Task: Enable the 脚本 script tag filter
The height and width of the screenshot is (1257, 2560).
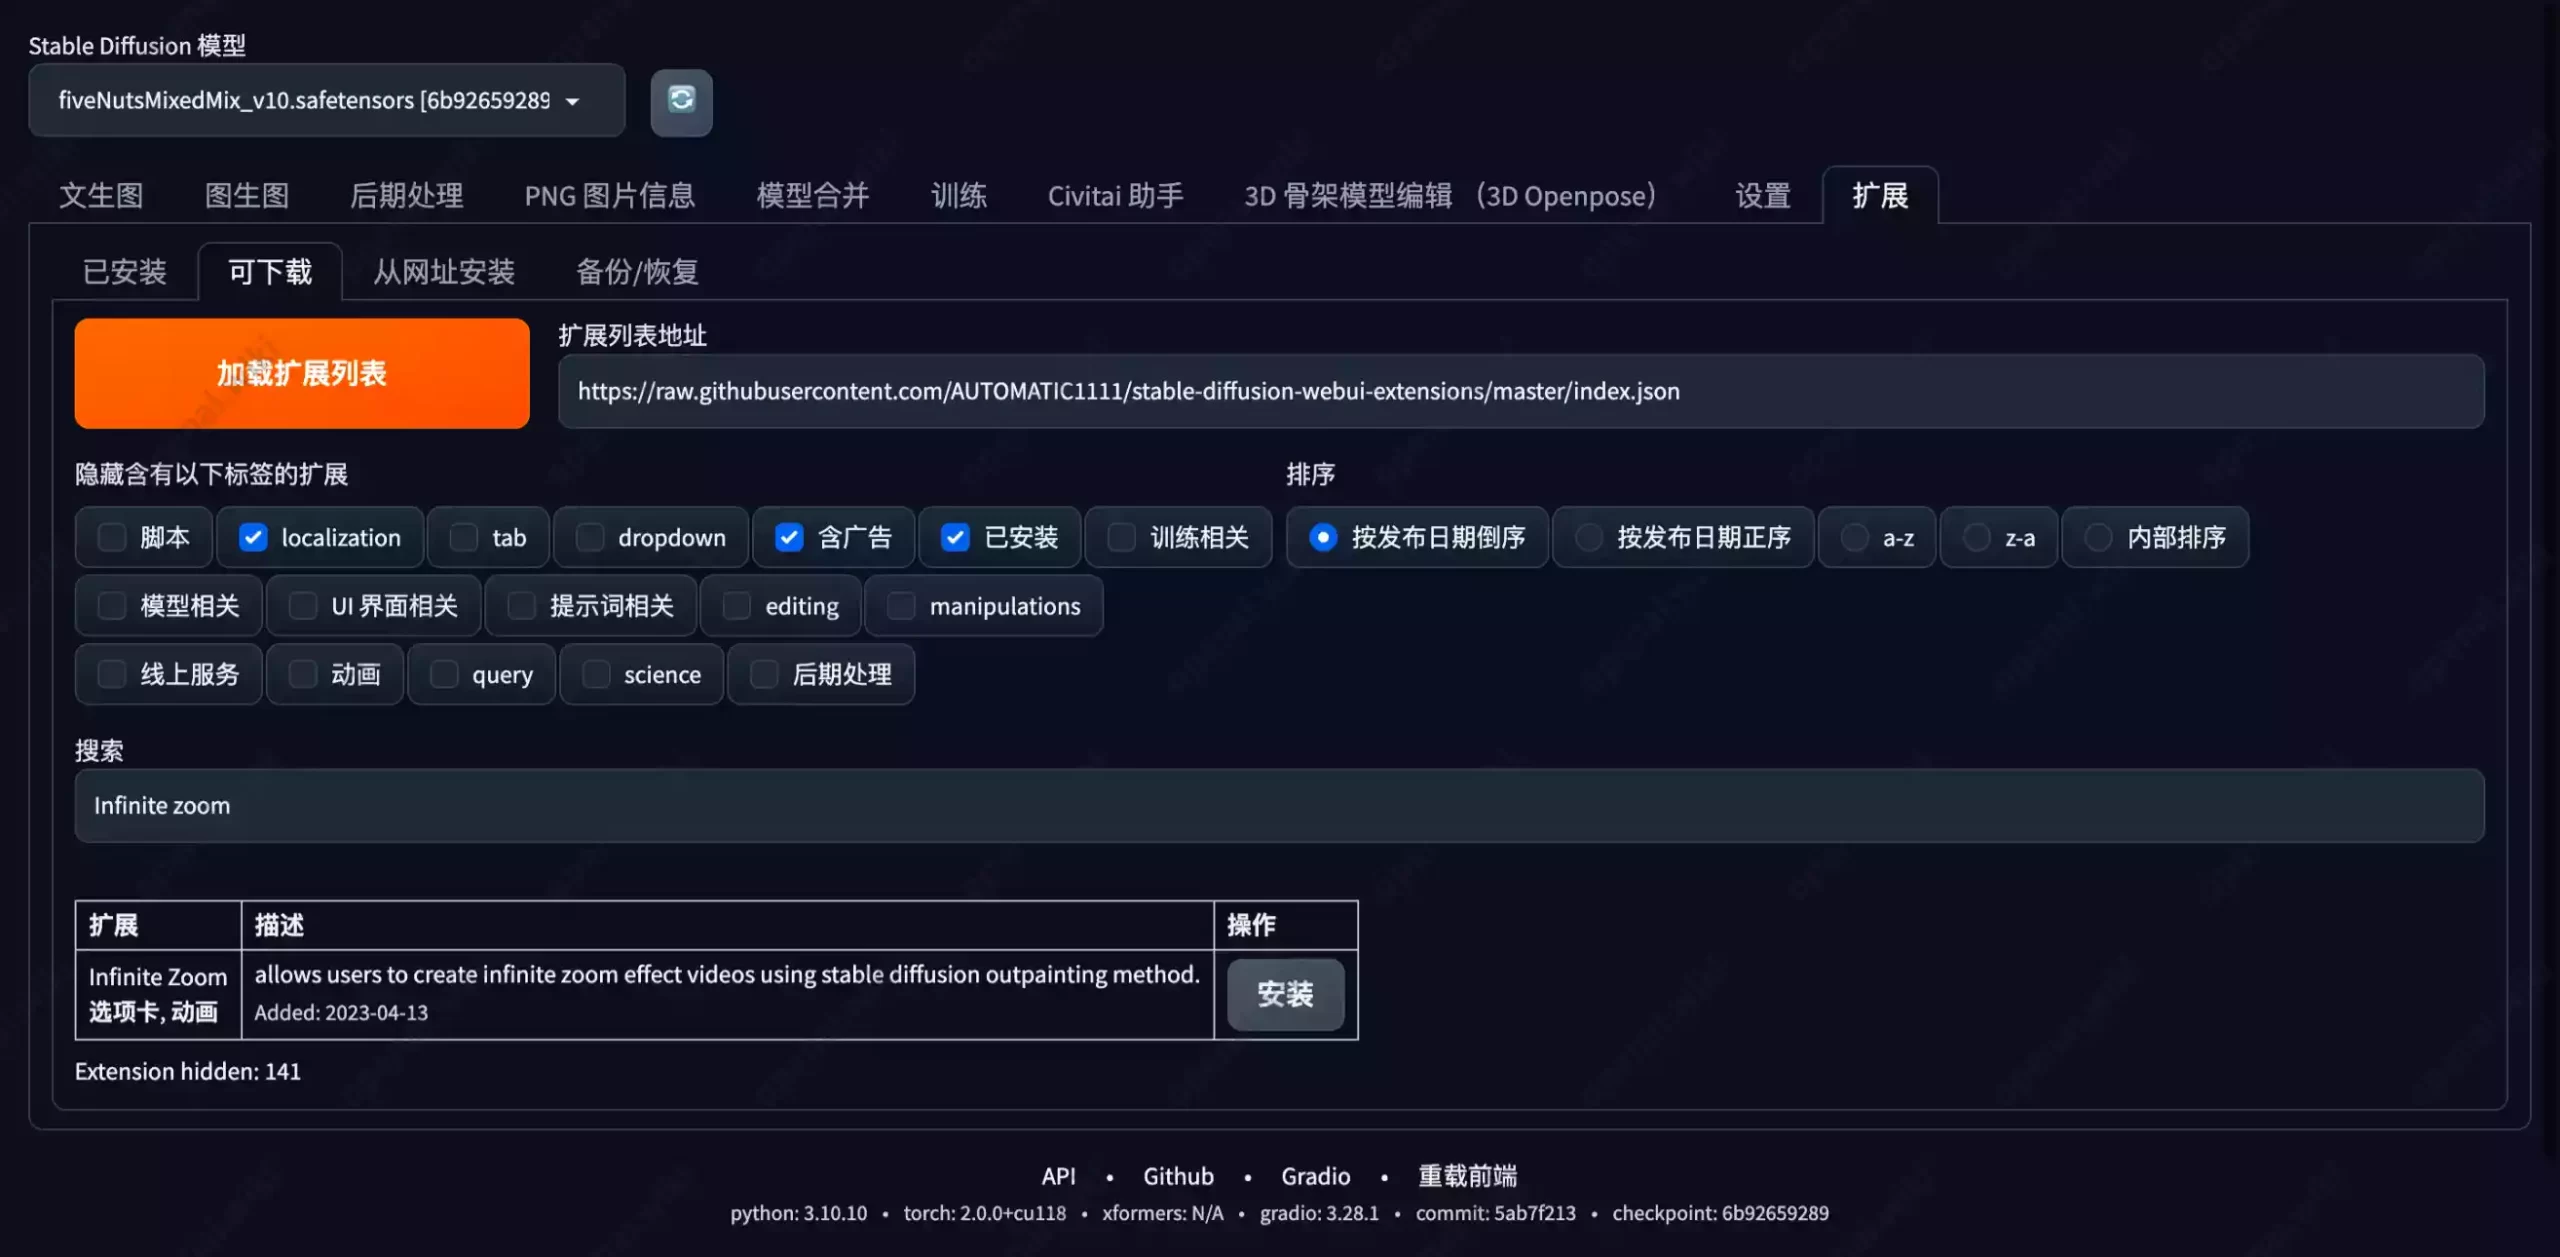Action: [109, 535]
